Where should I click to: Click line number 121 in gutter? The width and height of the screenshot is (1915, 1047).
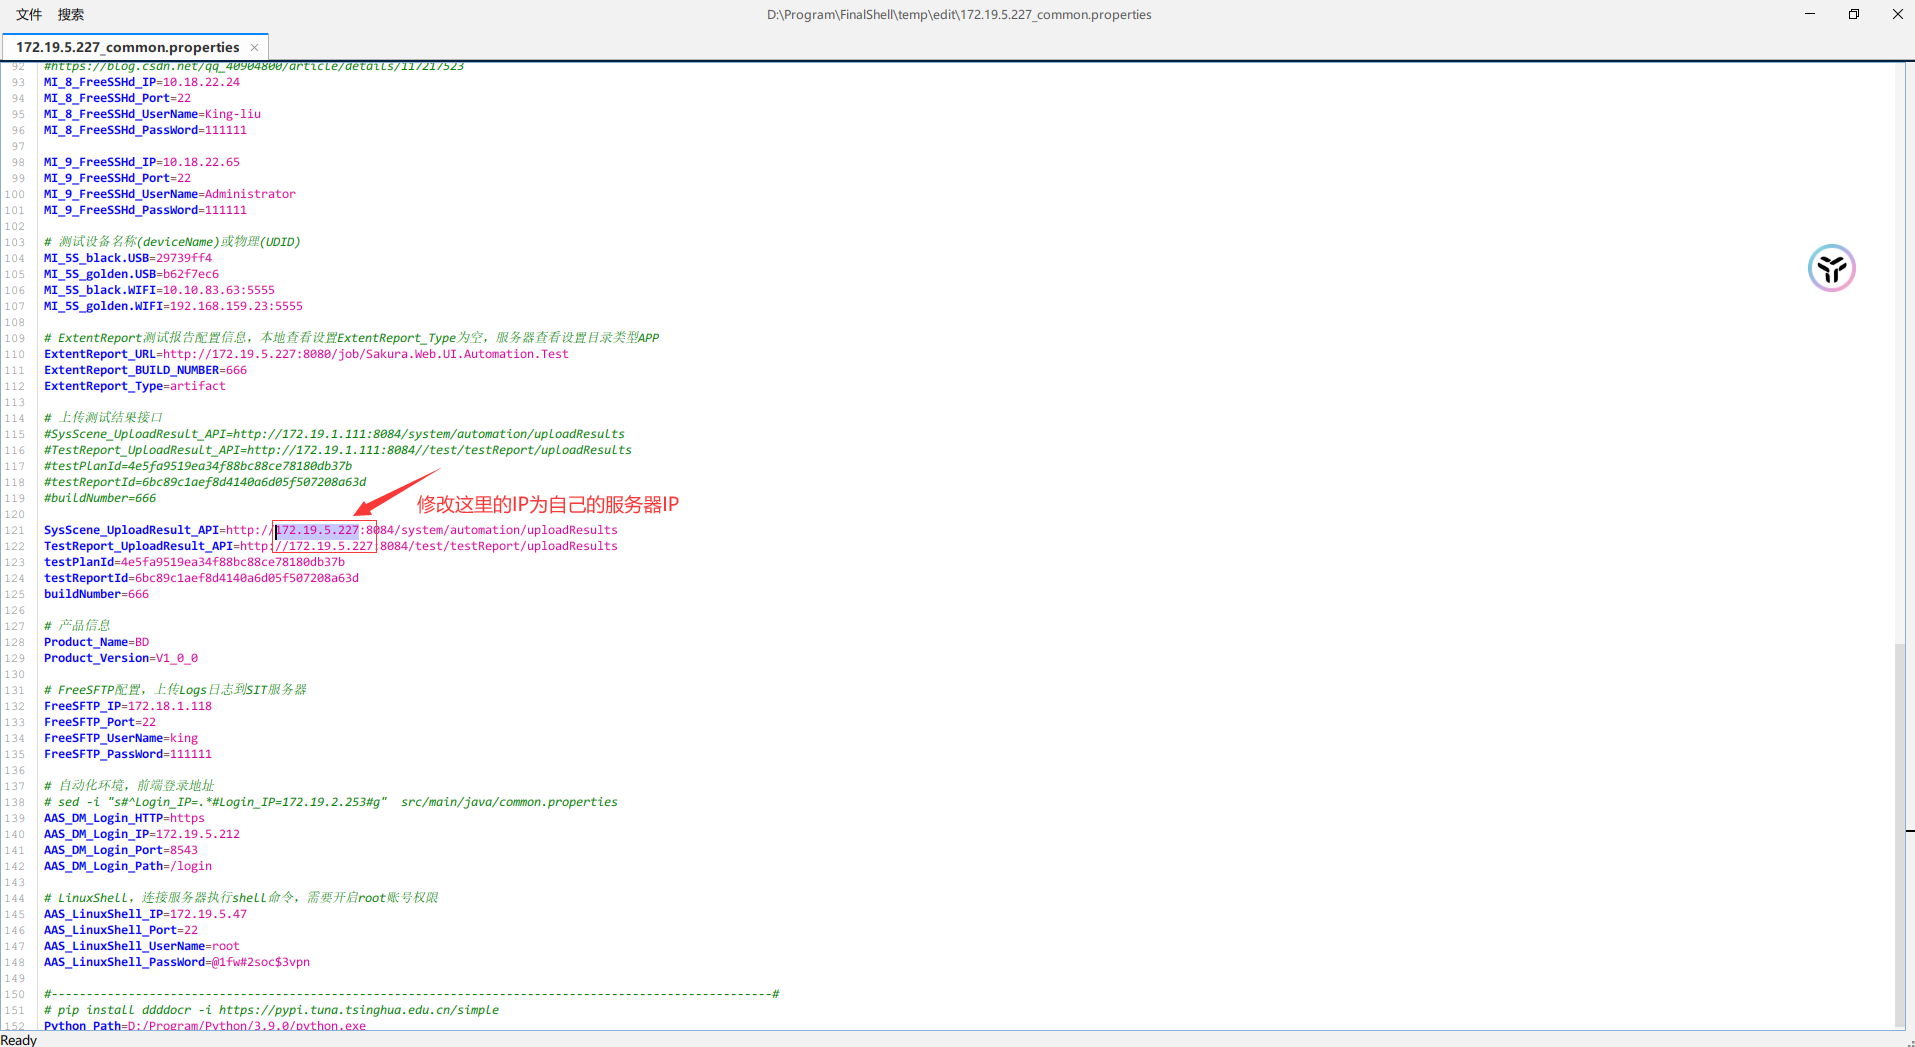15,530
